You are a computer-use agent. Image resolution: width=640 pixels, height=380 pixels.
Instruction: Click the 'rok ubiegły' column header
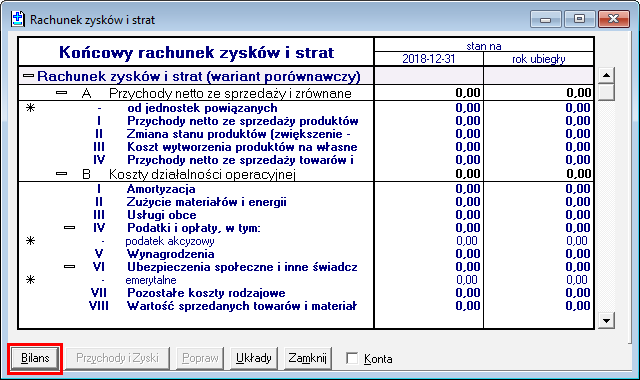click(538, 59)
